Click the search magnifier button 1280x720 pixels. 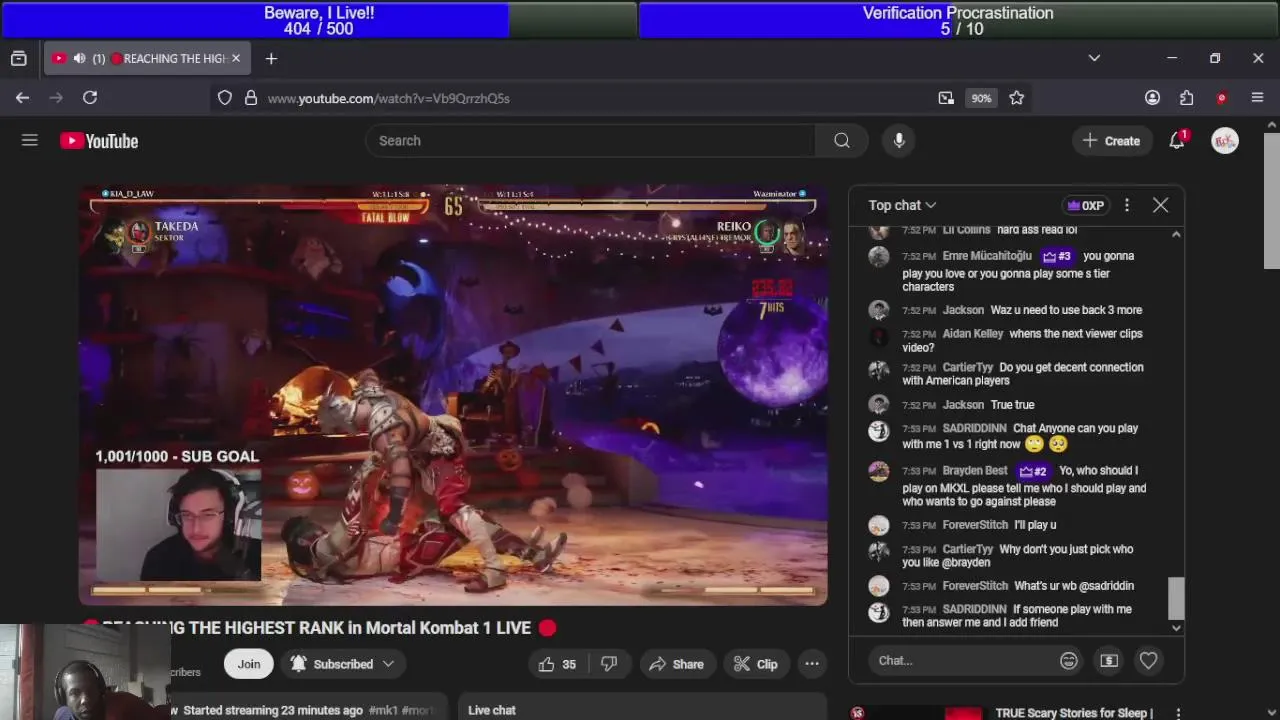coord(842,141)
